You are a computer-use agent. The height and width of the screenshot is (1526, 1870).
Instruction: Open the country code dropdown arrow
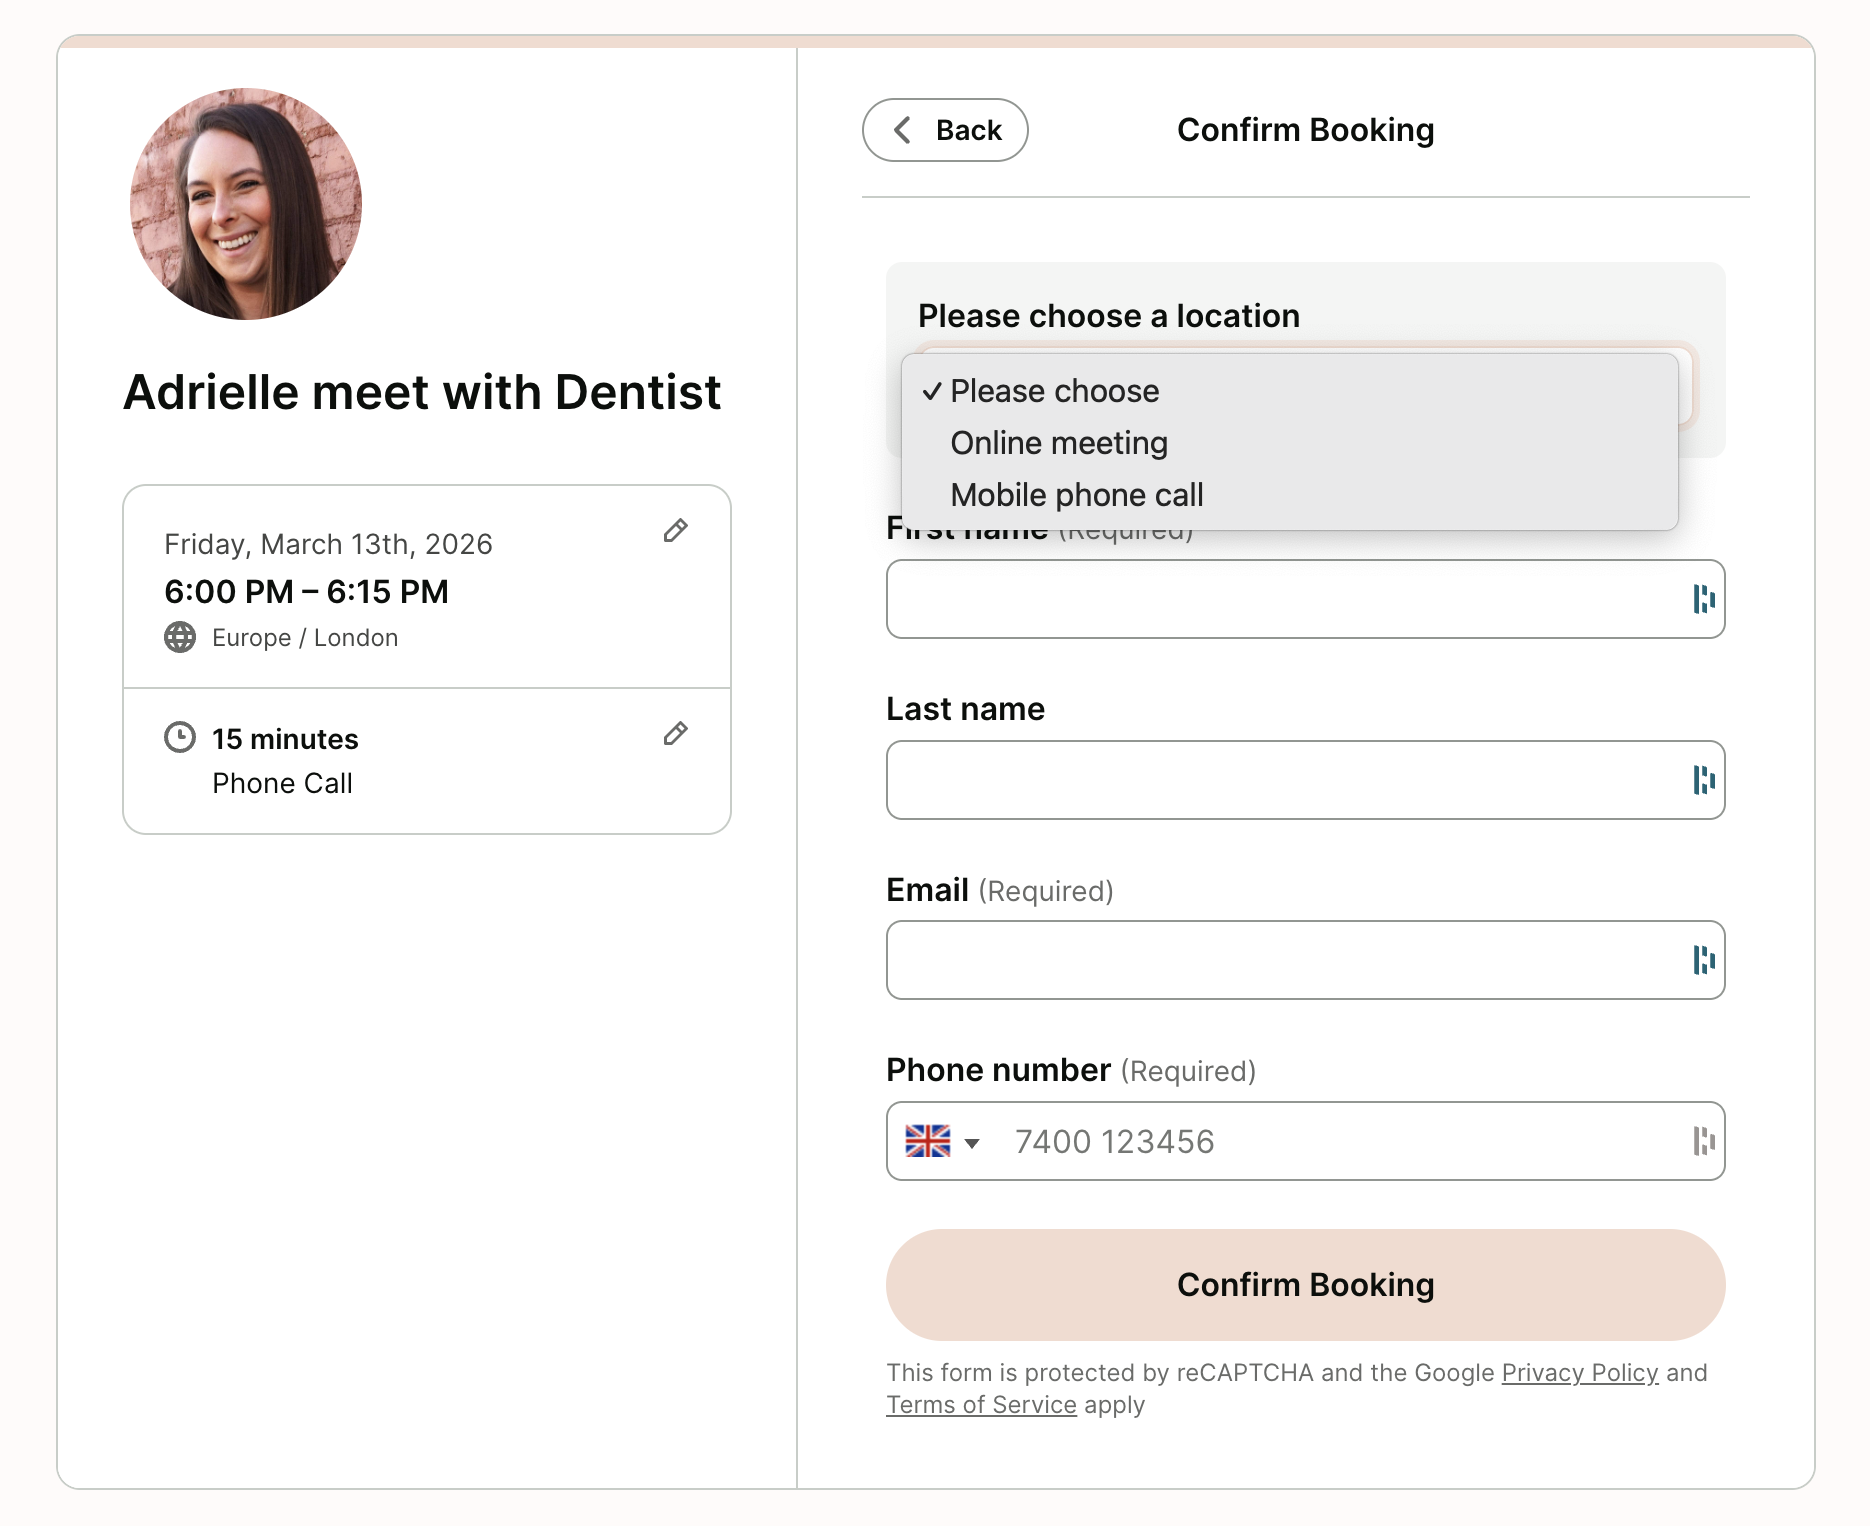pos(971,1141)
